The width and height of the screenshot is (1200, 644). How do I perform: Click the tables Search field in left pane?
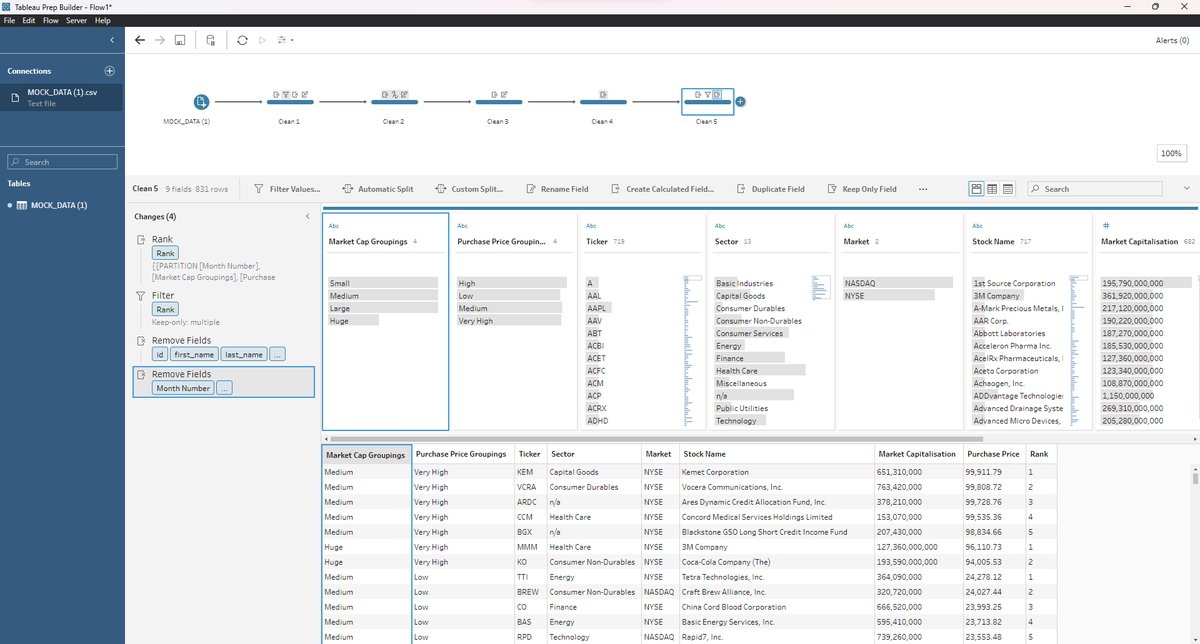[x=62, y=162]
